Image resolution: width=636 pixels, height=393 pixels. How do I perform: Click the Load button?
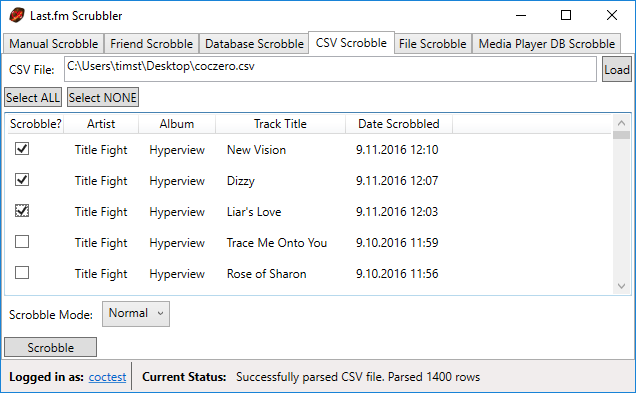click(617, 70)
